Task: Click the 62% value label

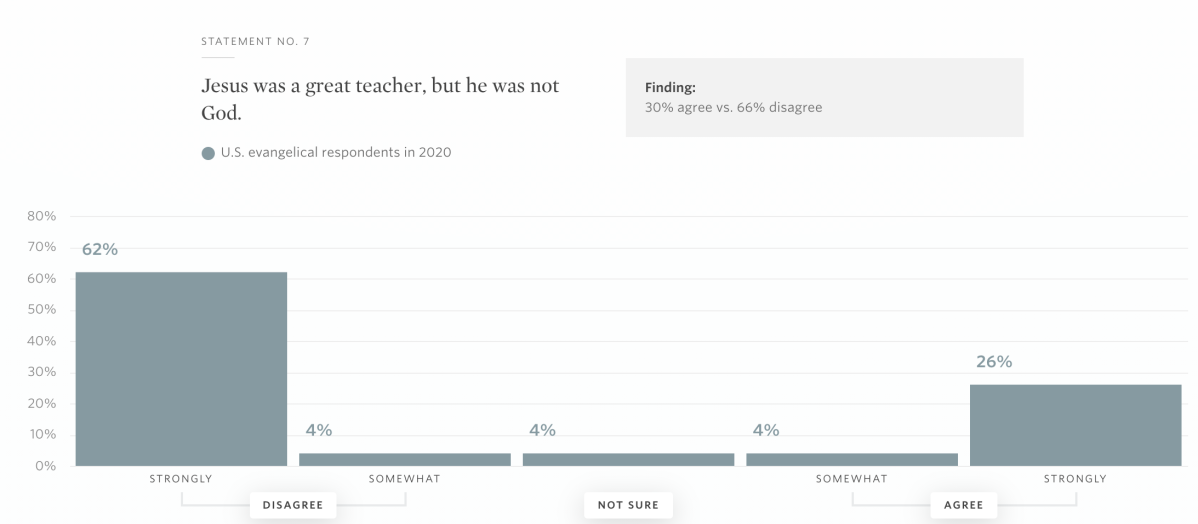Action: pos(100,249)
